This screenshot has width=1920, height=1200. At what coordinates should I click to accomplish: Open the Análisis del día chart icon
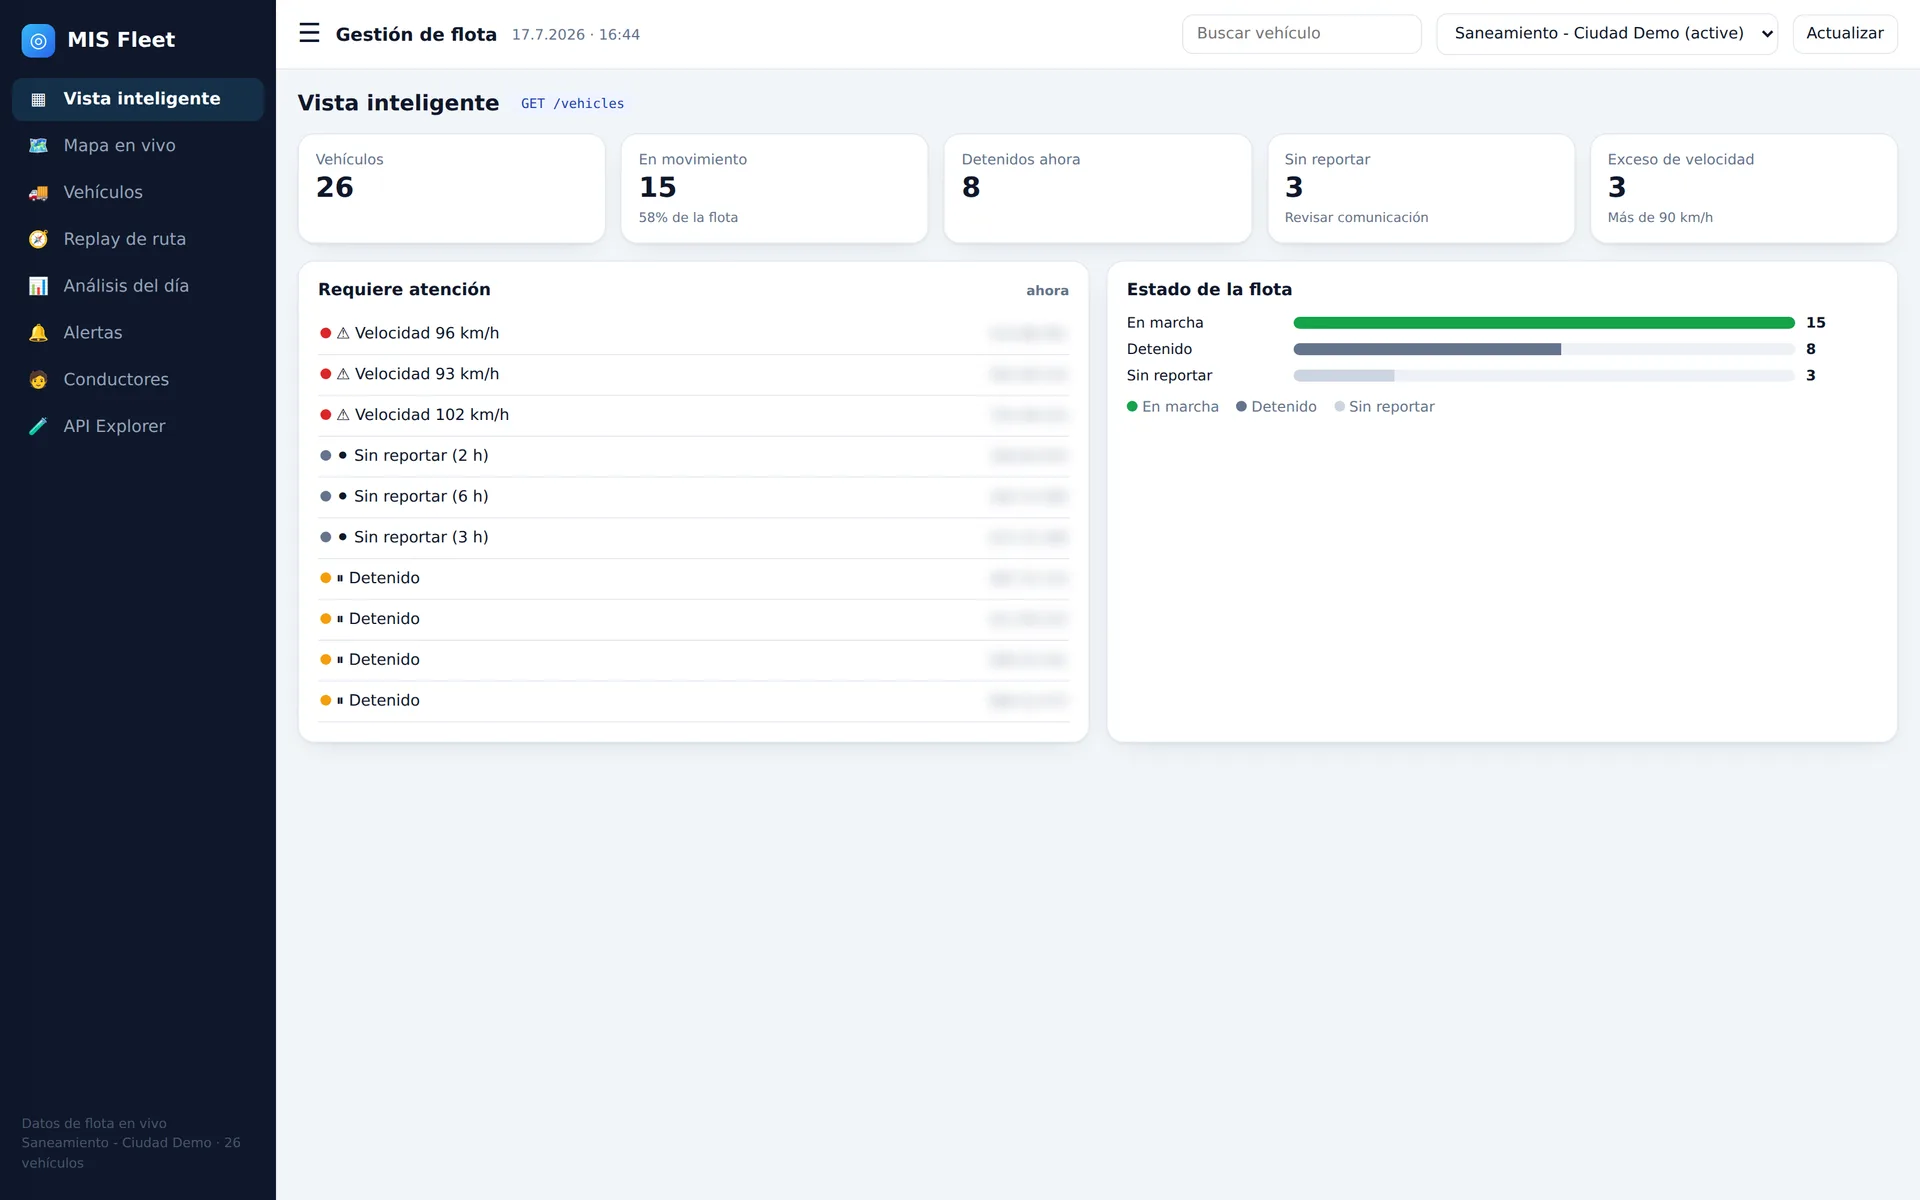[x=38, y=286]
